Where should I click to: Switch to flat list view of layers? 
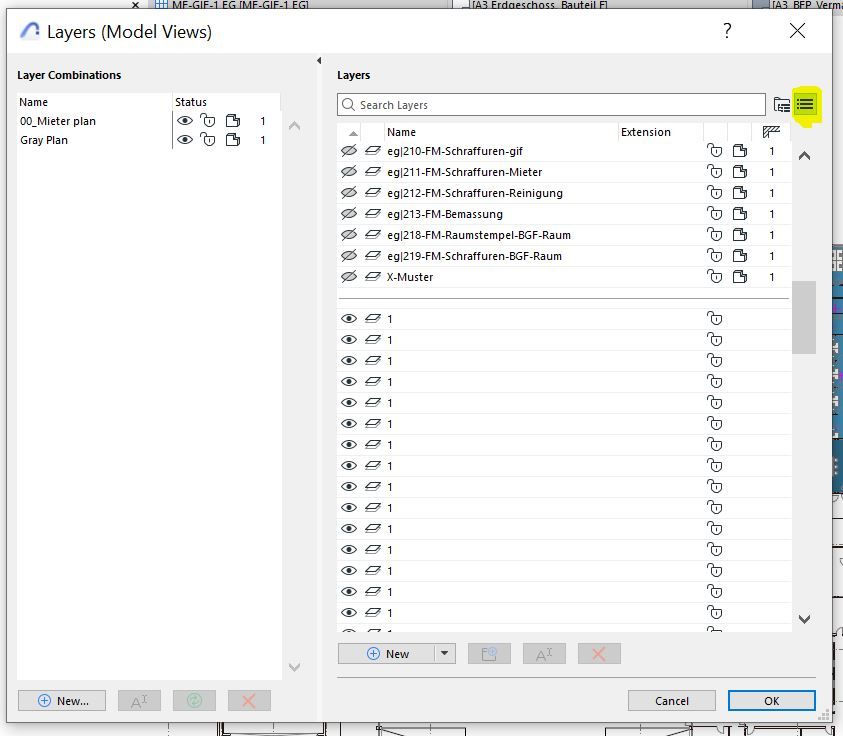(x=805, y=104)
